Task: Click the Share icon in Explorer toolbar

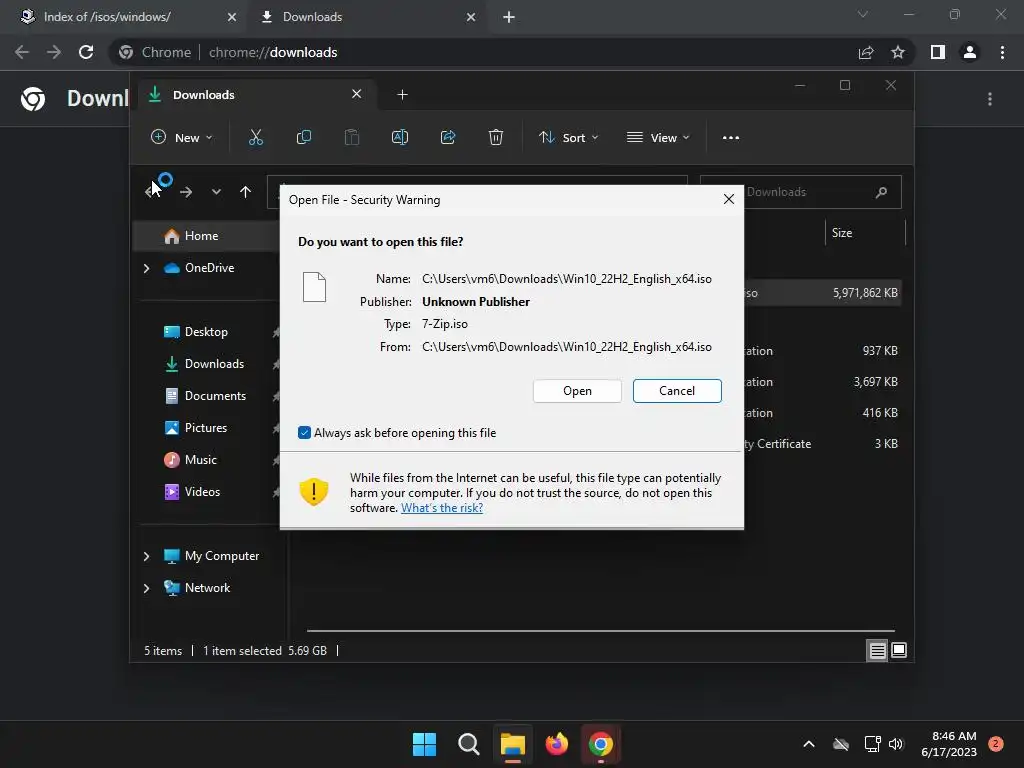Action: click(448, 137)
